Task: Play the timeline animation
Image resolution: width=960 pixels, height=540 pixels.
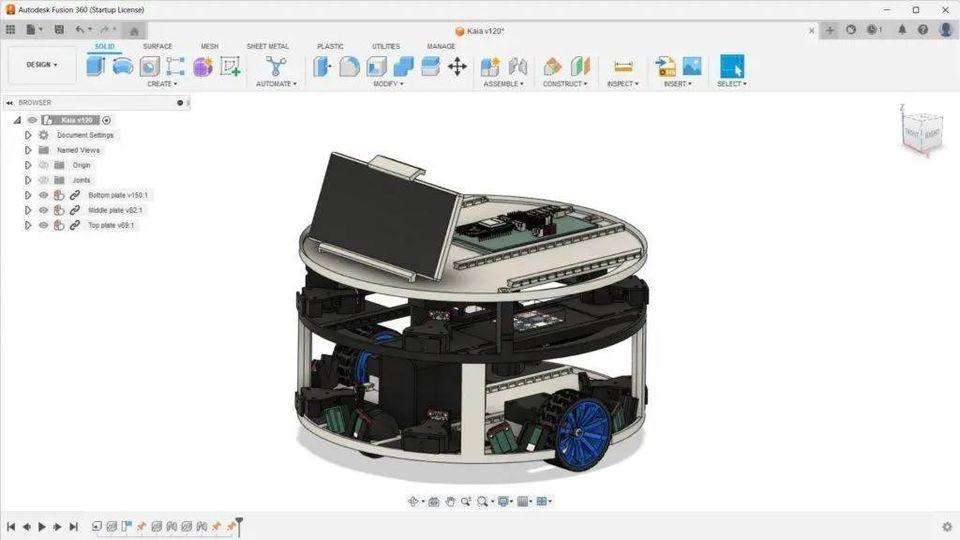Action: tap(42, 527)
